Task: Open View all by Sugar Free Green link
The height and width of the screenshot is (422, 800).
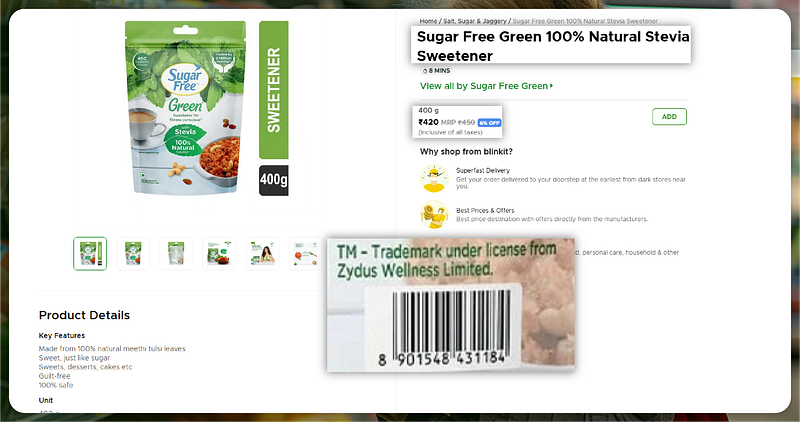Action: pos(486,86)
